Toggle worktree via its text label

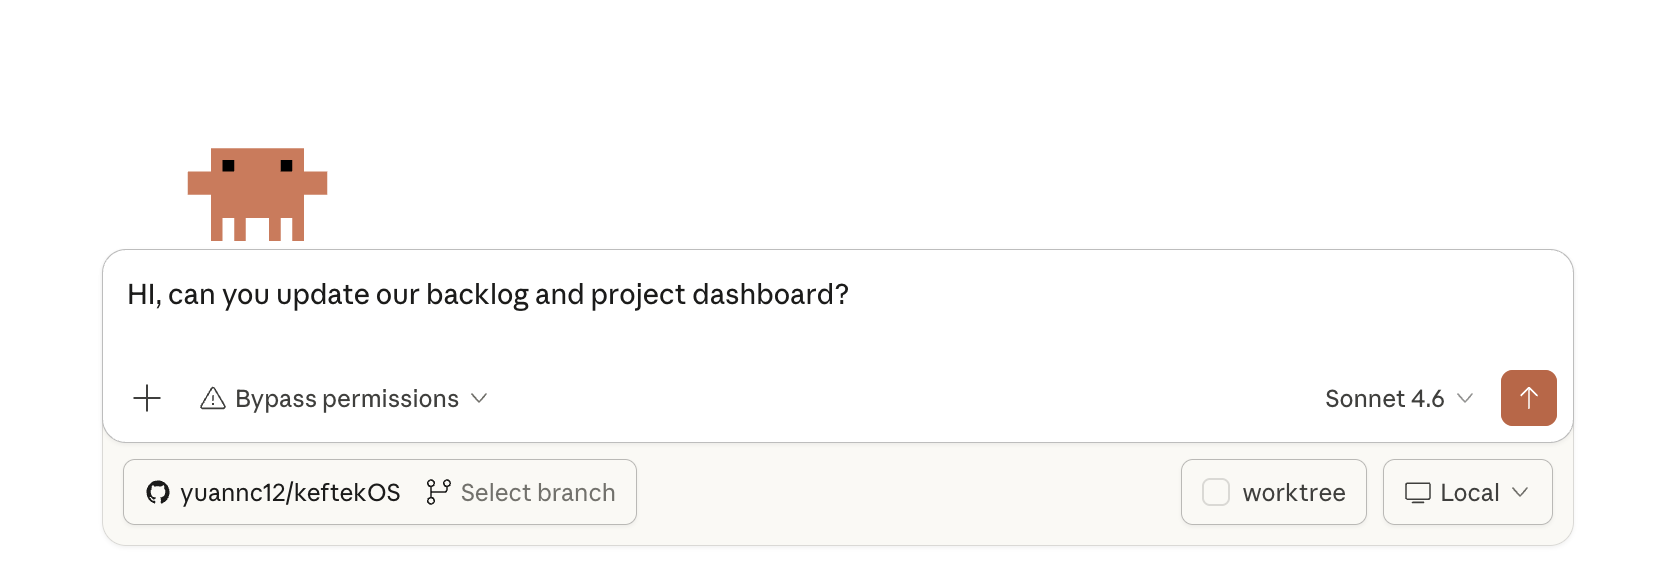point(1293,492)
